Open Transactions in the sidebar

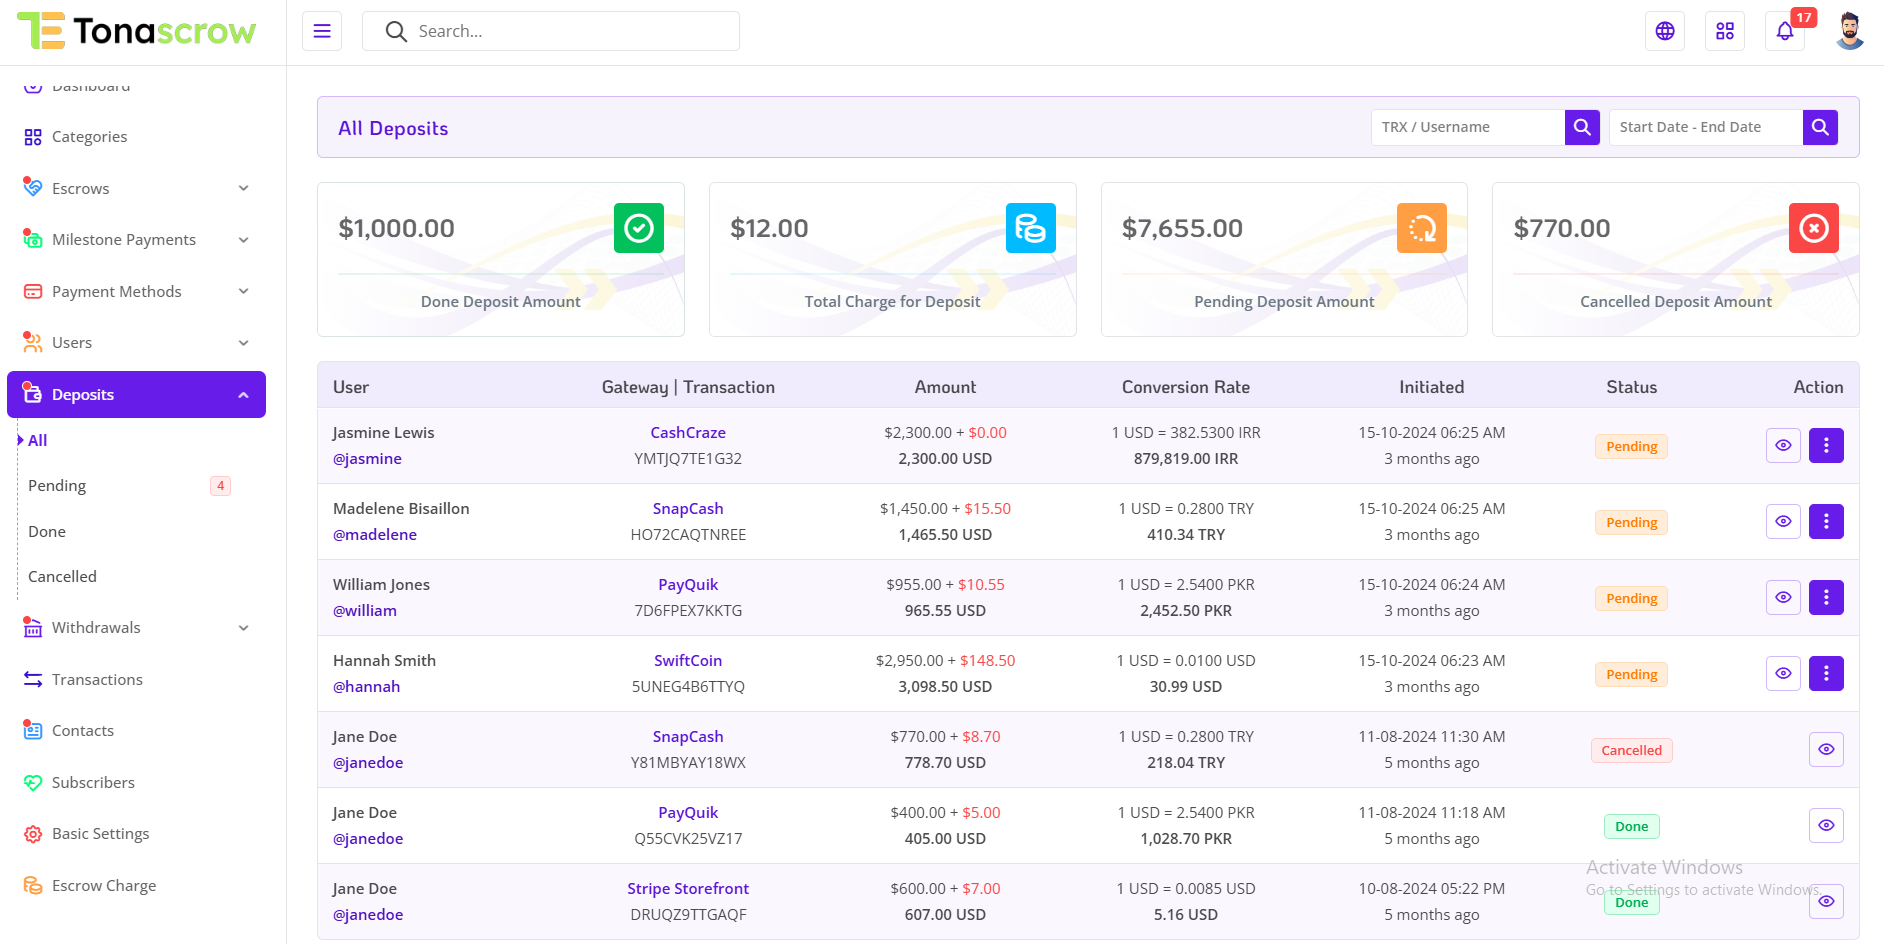[x=97, y=680]
